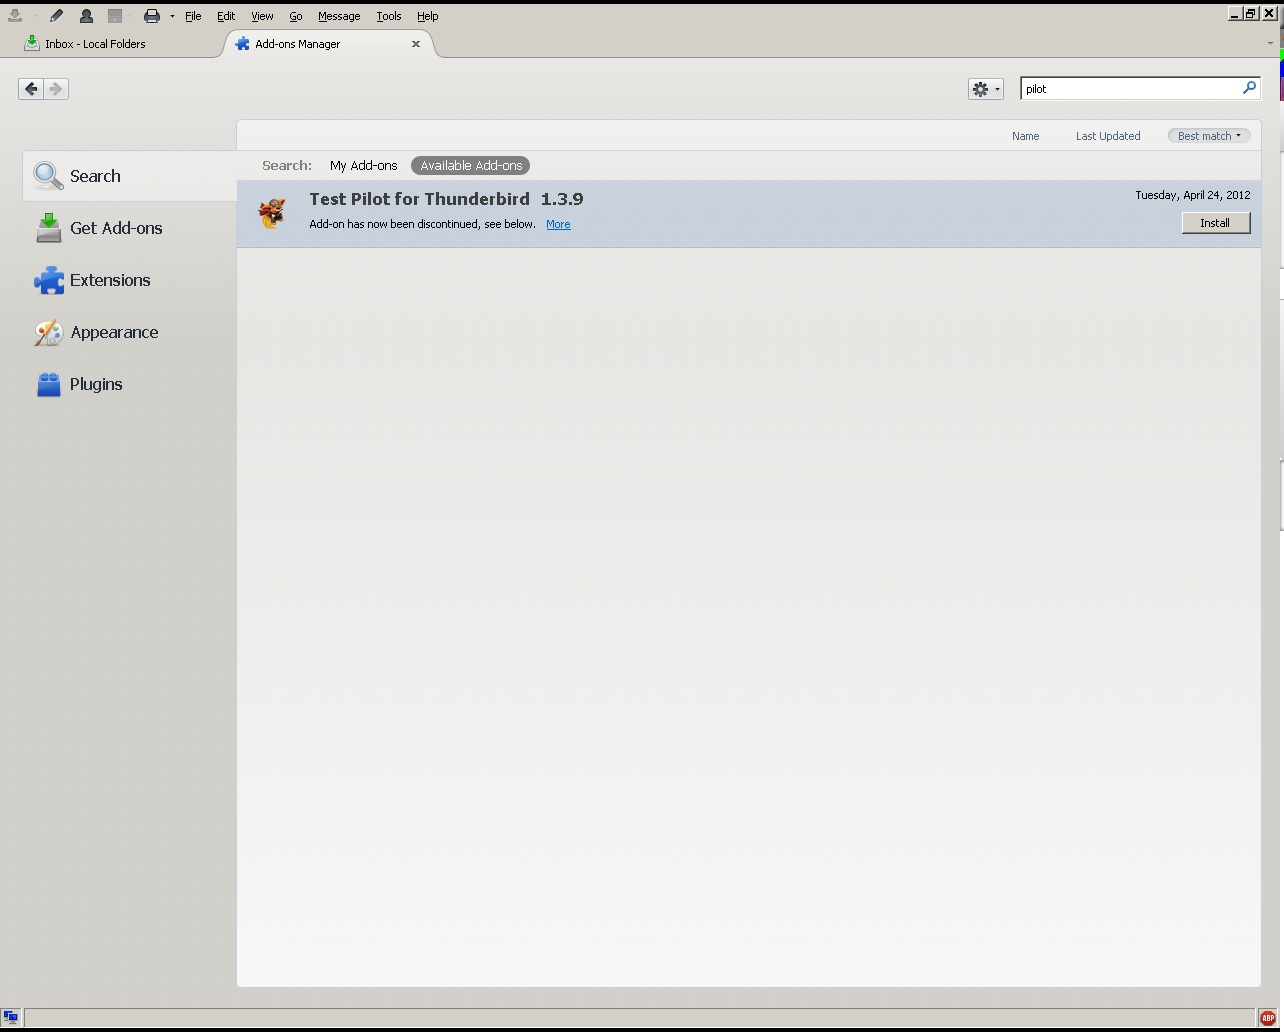Close the Add-ons Manager tab

tap(416, 44)
